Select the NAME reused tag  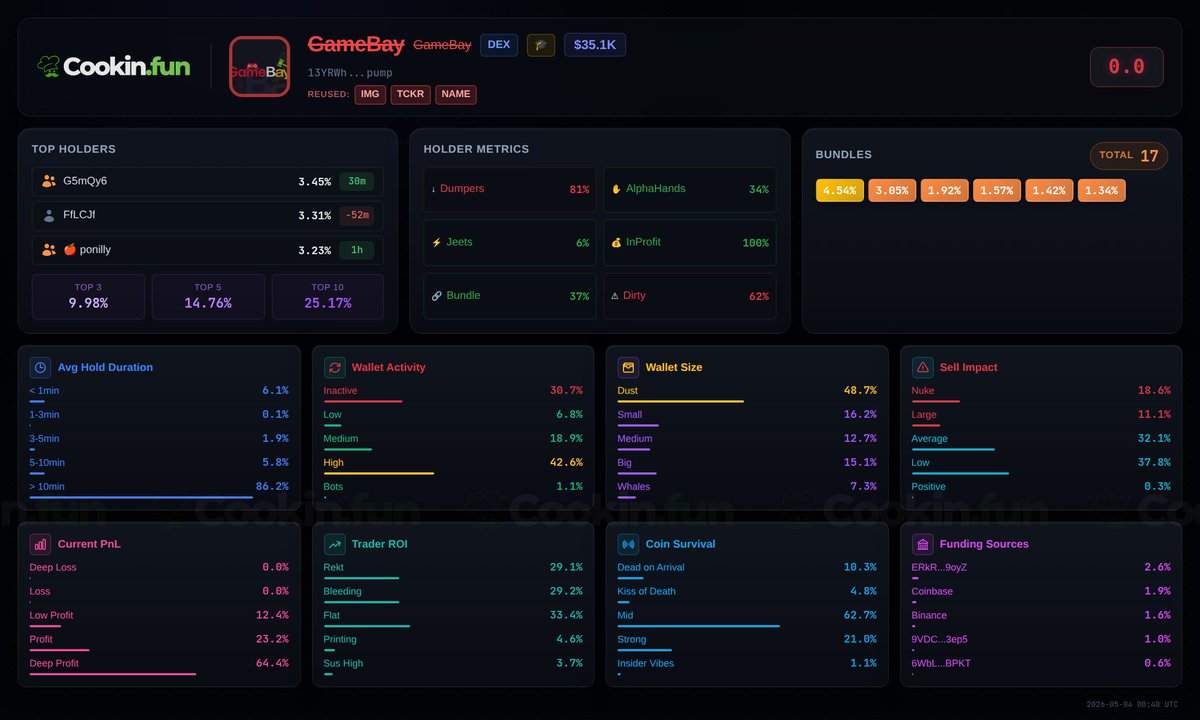(456, 94)
